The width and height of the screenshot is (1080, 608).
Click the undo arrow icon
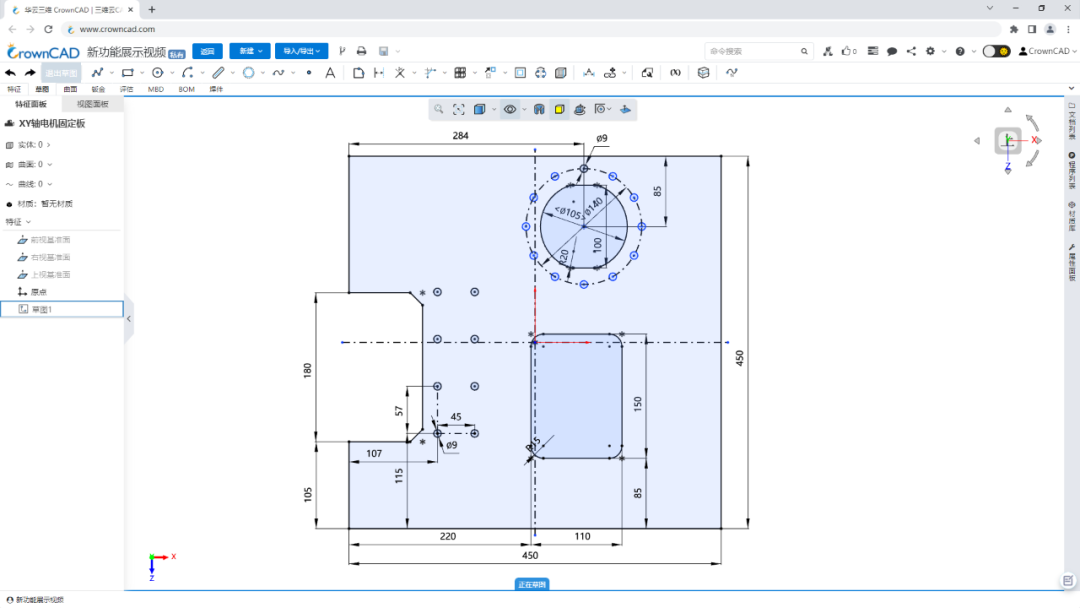coord(10,72)
